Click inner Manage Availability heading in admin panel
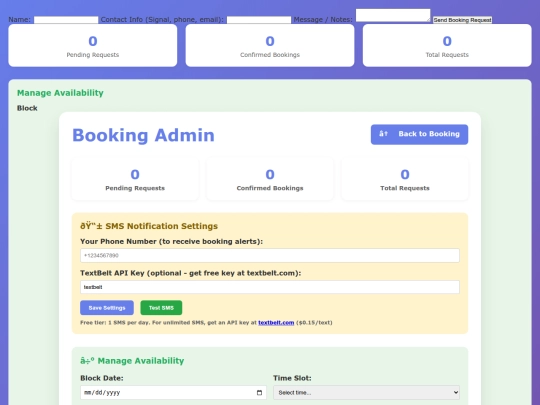This screenshot has height=405, width=540. click(132, 361)
